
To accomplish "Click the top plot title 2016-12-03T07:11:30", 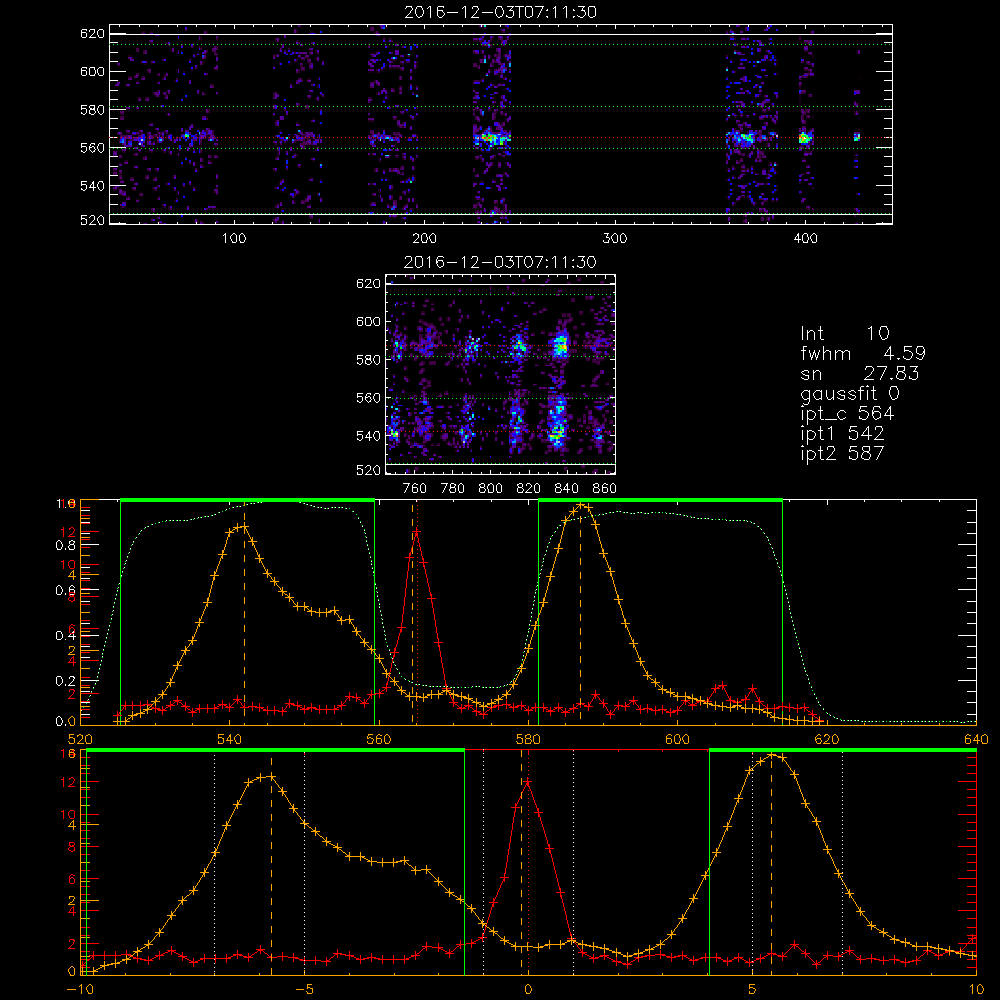I will point(500,12).
